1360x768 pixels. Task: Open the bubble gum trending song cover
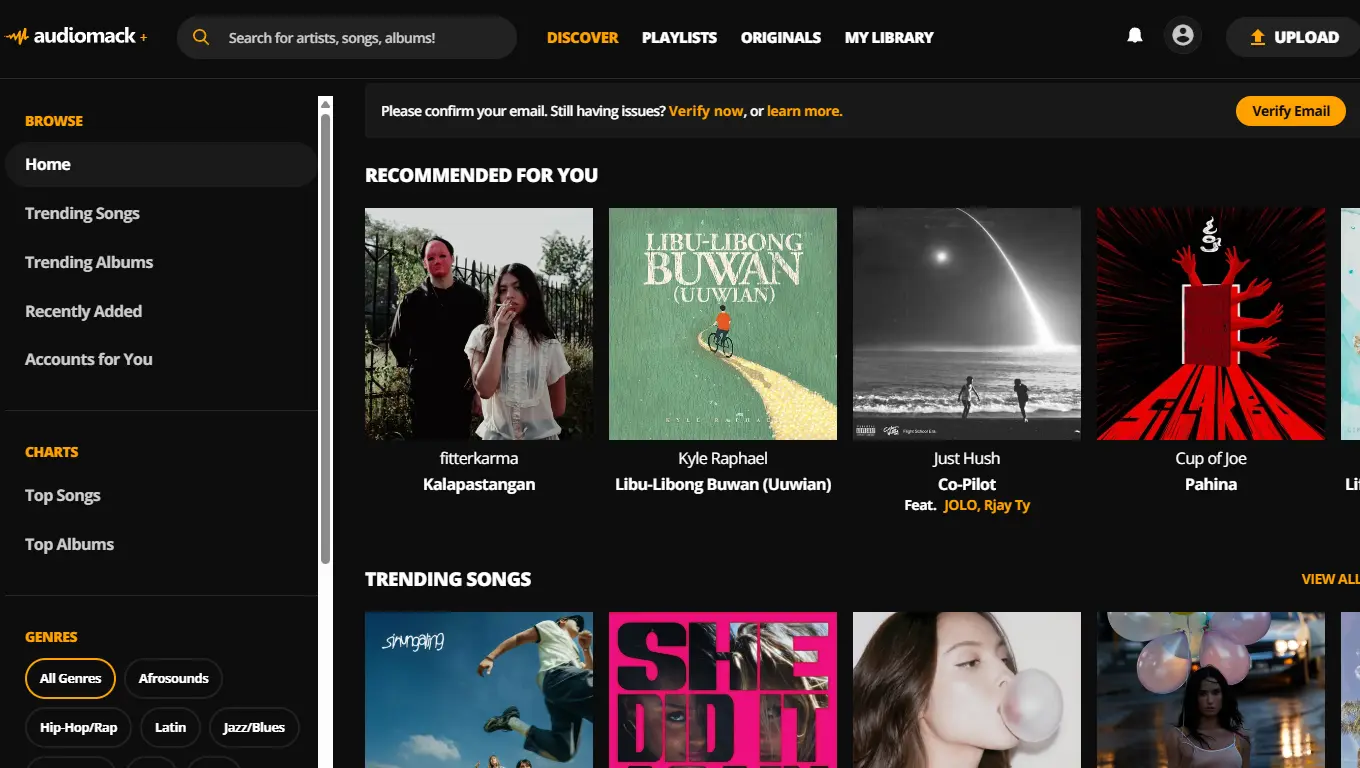pos(967,690)
